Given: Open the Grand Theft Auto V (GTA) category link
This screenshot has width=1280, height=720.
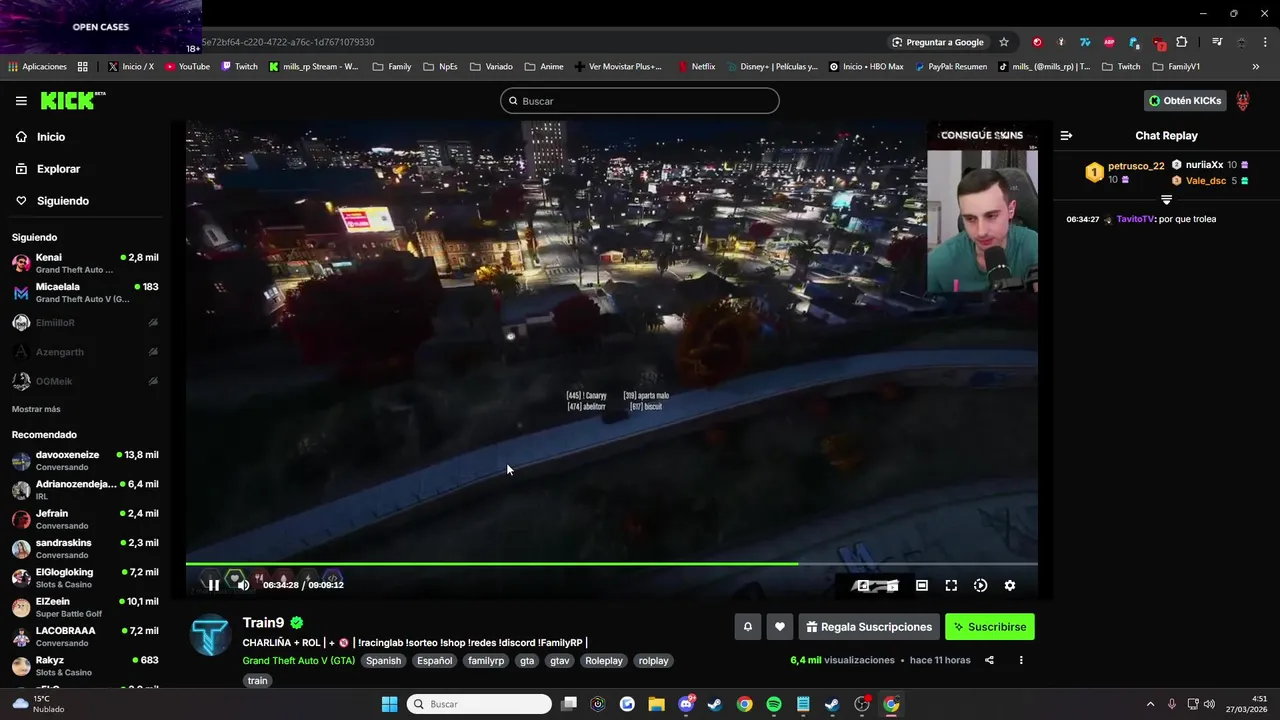Looking at the screenshot, I should (298, 661).
